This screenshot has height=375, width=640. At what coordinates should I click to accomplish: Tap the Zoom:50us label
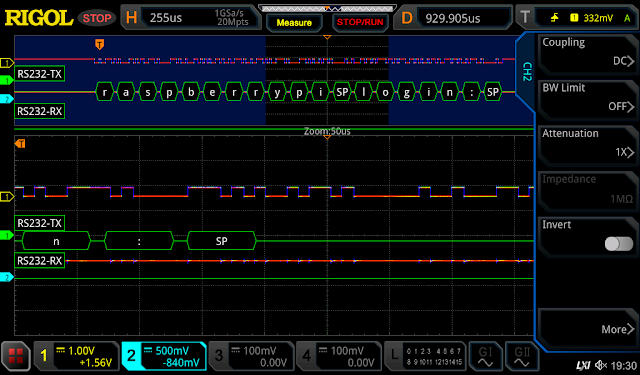327,131
